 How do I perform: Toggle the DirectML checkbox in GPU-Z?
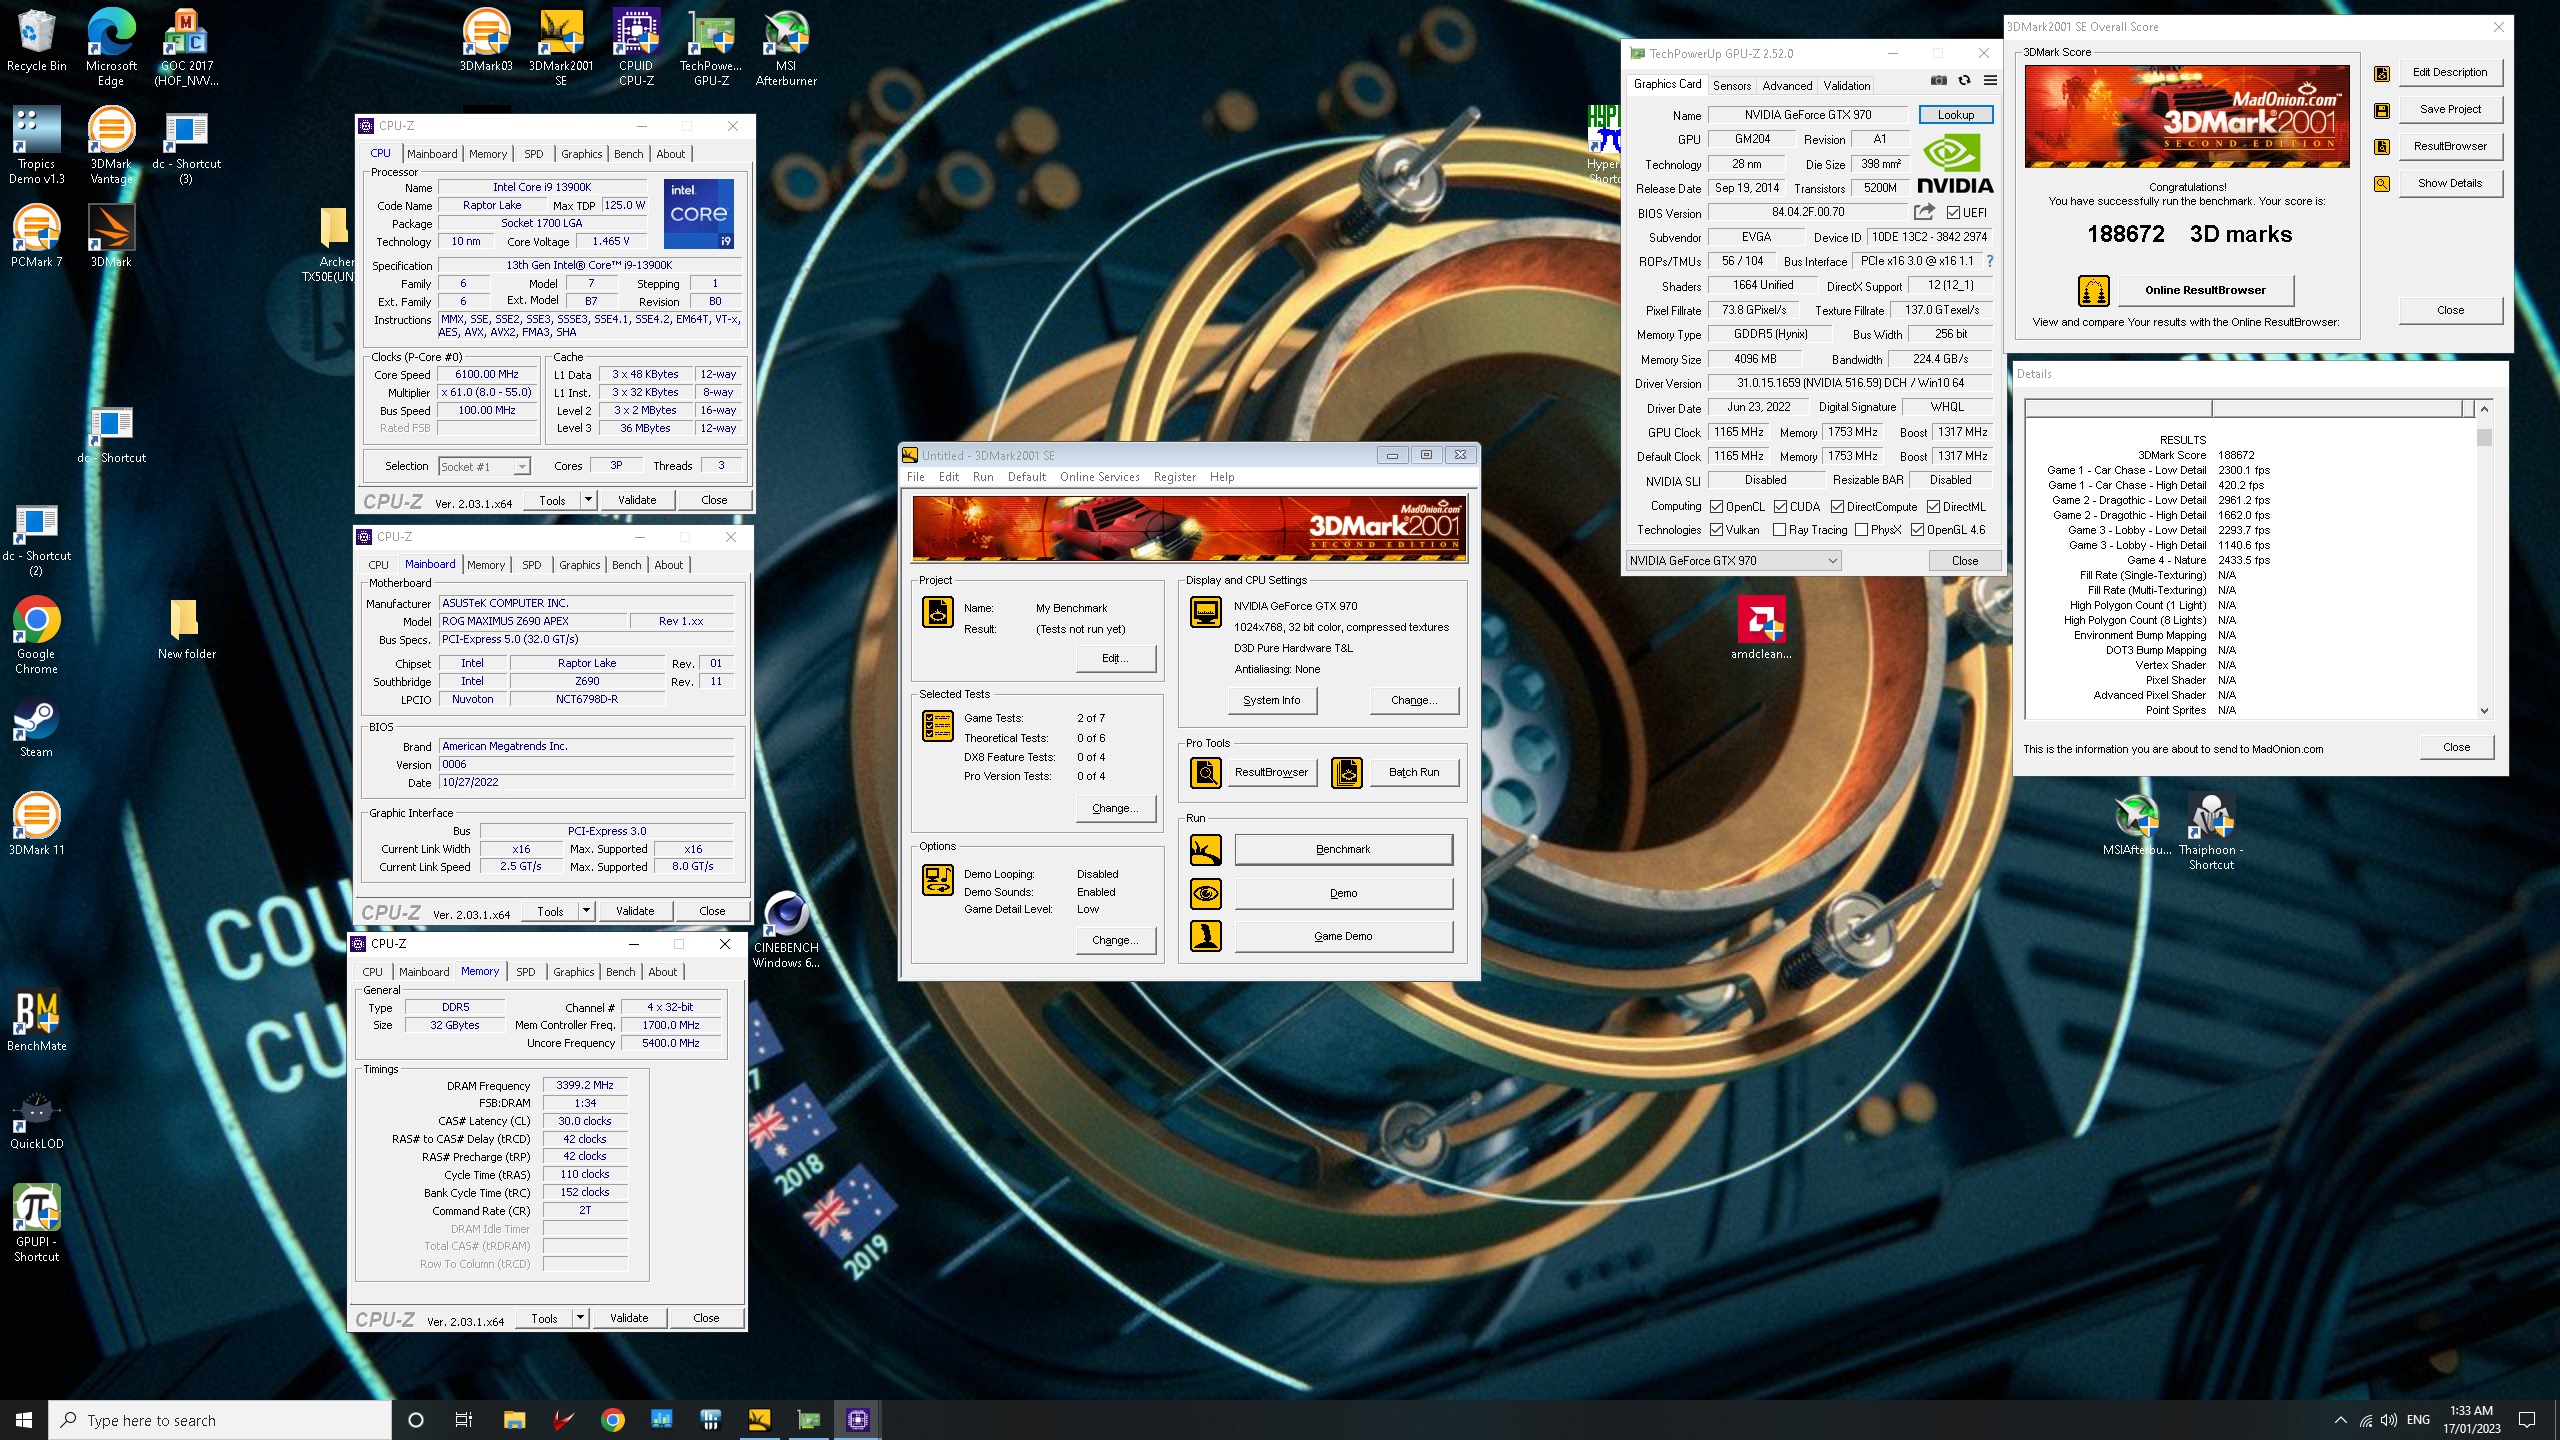point(1934,507)
